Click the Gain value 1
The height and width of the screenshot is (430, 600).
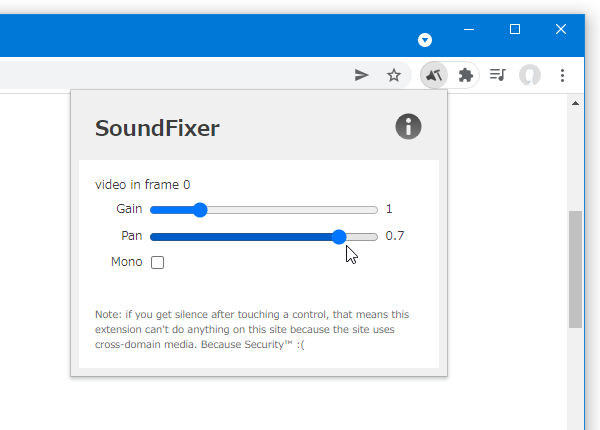click(x=389, y=209)
